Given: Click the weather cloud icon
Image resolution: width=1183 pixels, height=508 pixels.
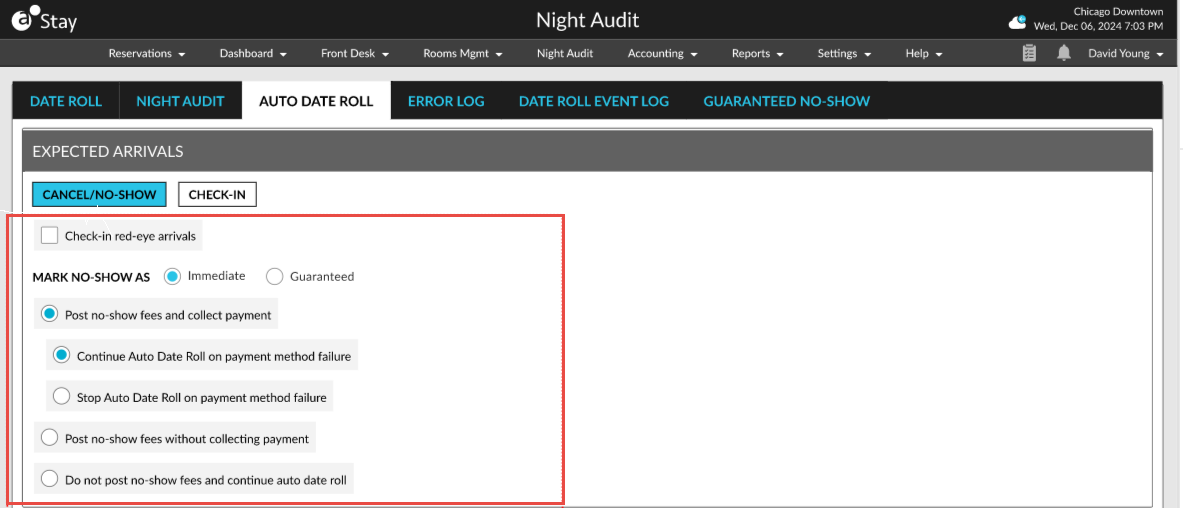Looking at the screenshot, I should [1019, 22].
